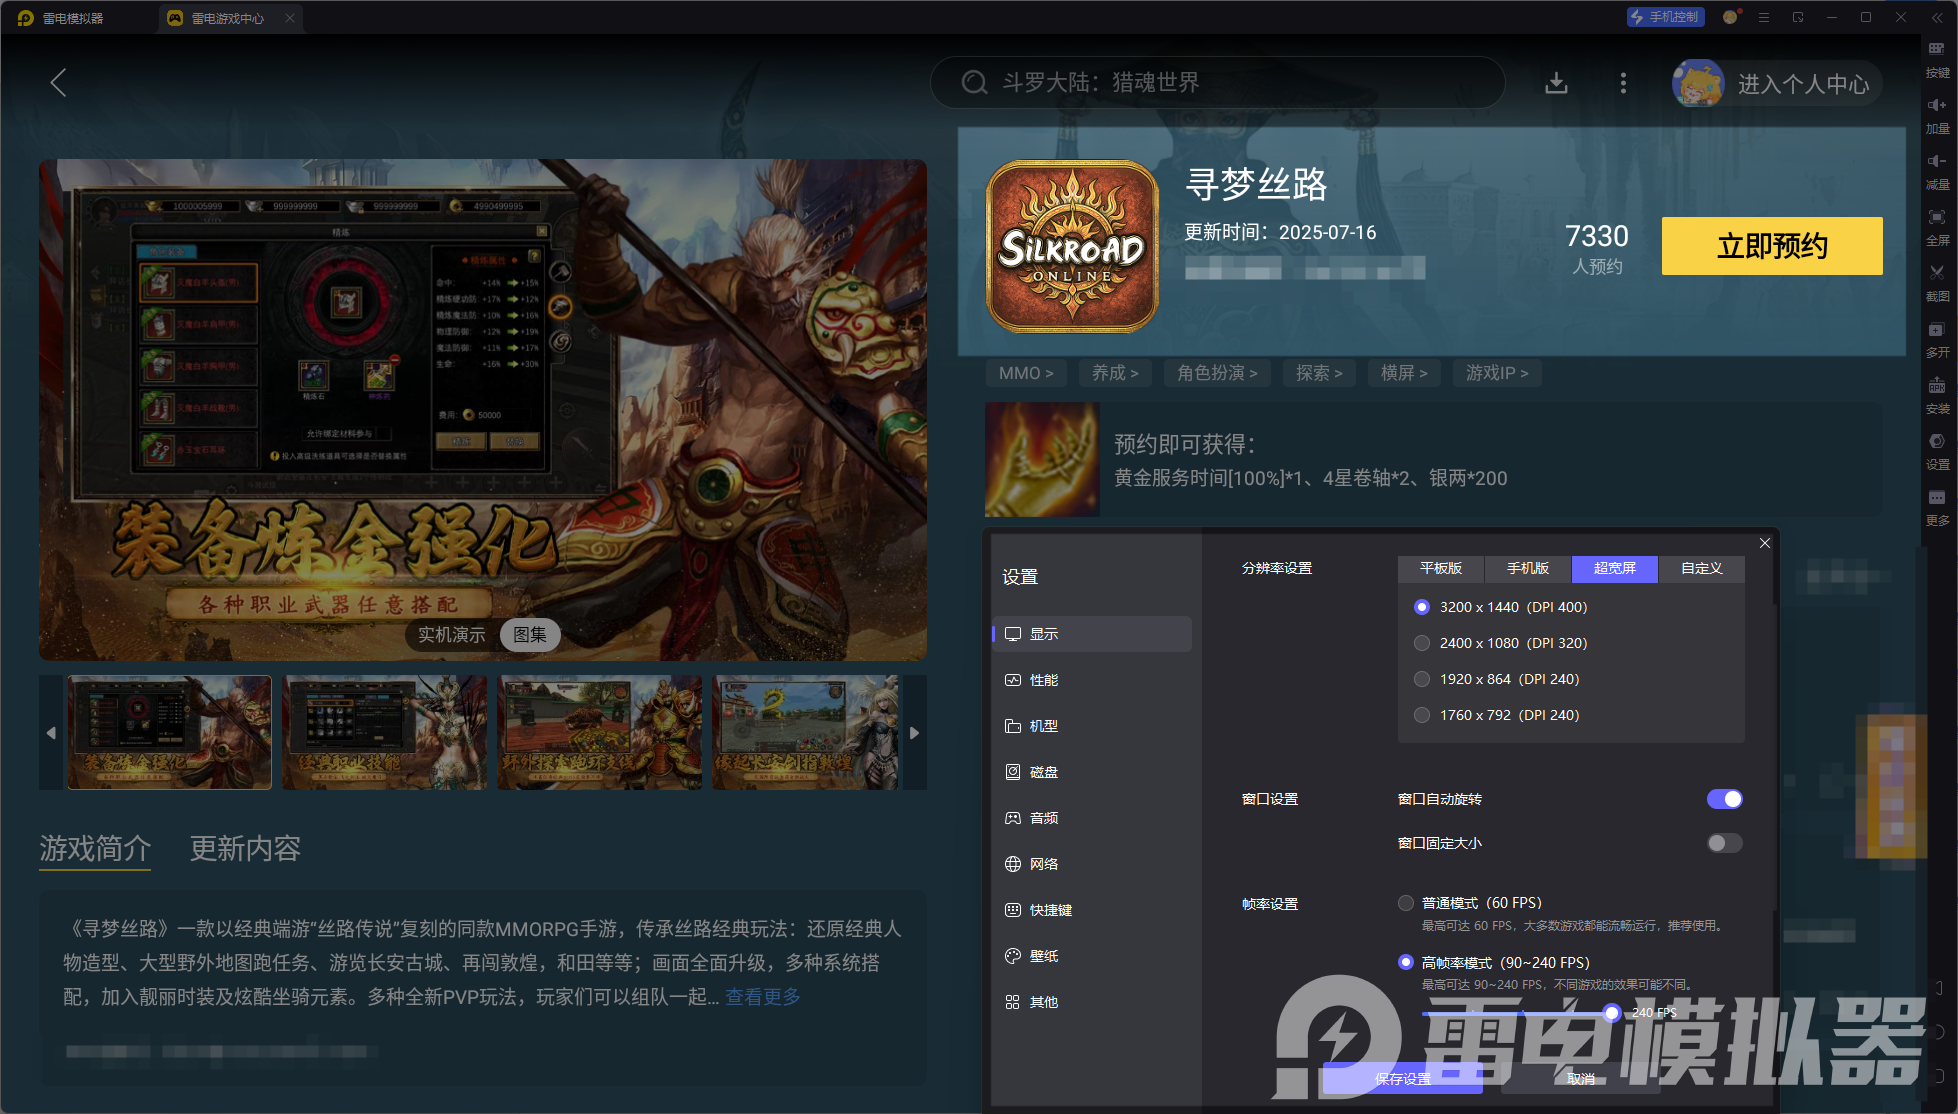Click the screenshot (截图) sidebar icon
This screenshot has width=1958, height=1114.
coord(1937,276)
